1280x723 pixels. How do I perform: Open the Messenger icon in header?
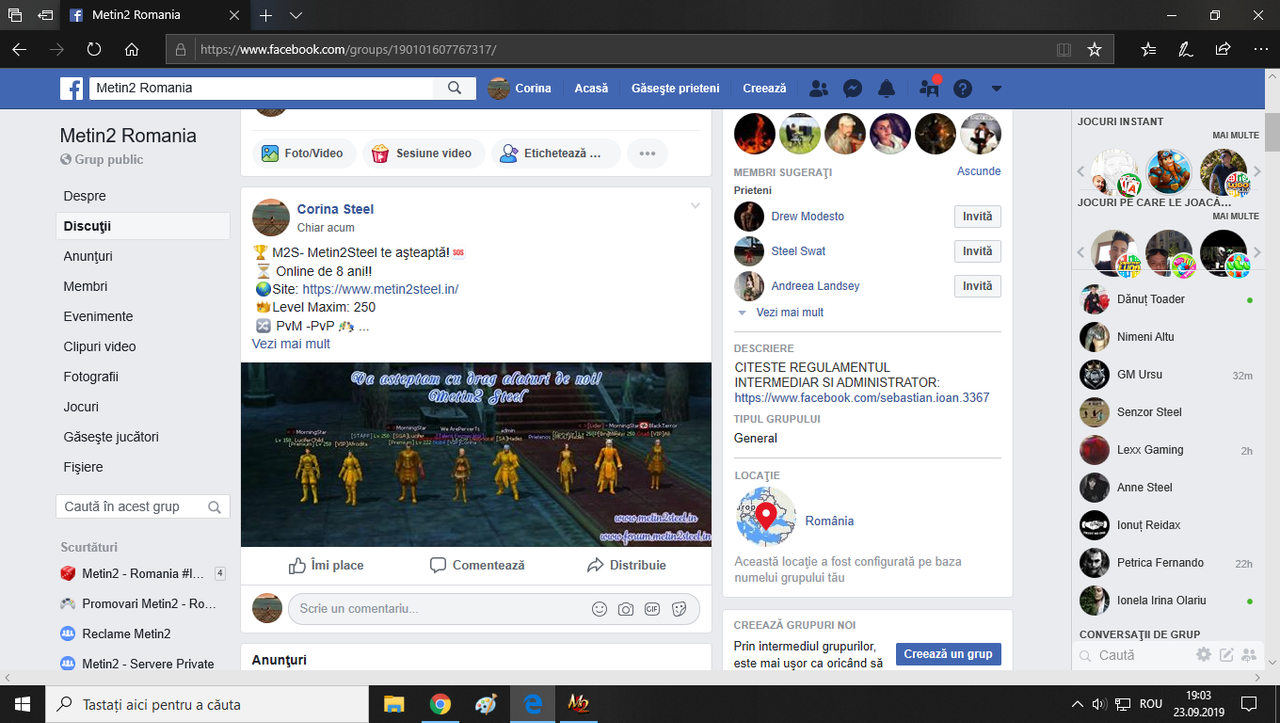tap(853, 89)
